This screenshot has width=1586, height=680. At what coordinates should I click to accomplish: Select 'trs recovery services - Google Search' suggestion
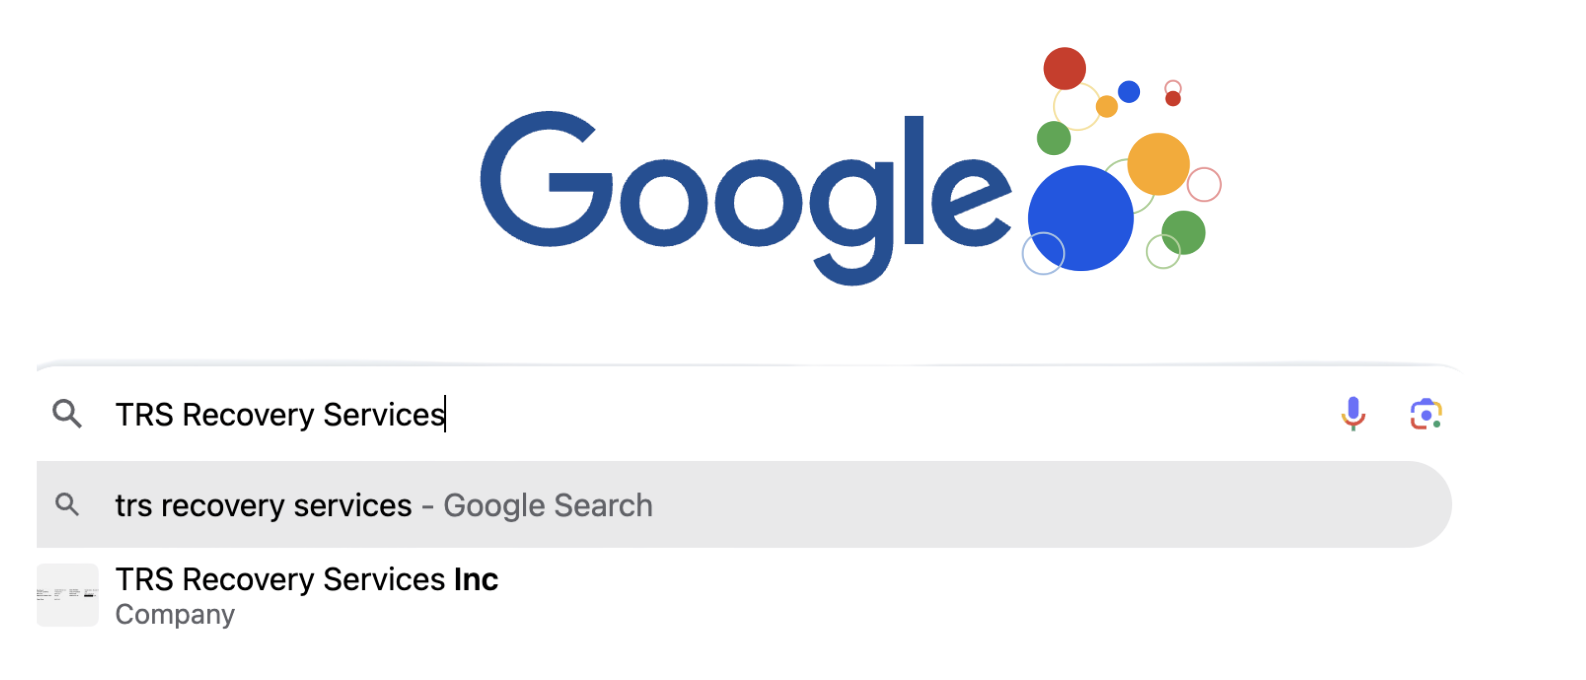744,505
